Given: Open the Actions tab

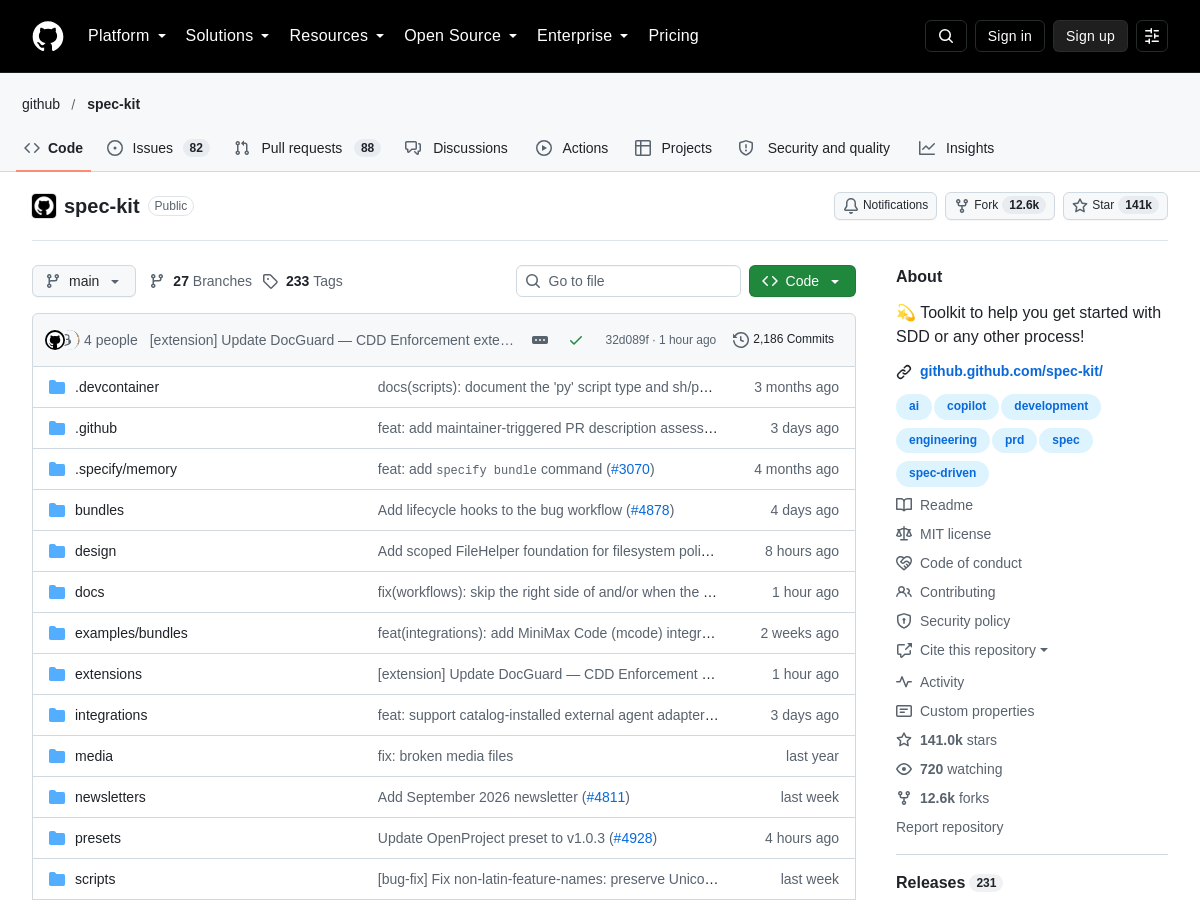Looking at the screenshot, I should click(572, 148).
